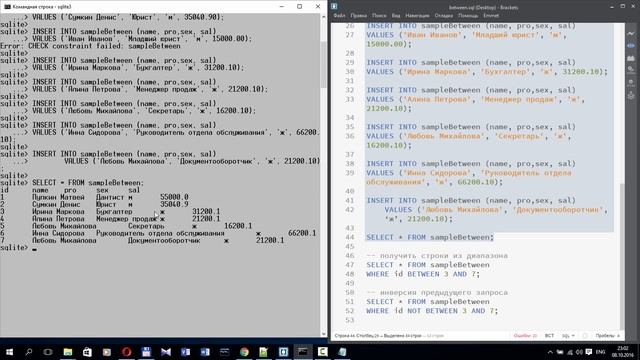Viewport: 640px width, 360px height.
Task: Click salary value 55000.0 in console output
Action: (x=174, y=197)
